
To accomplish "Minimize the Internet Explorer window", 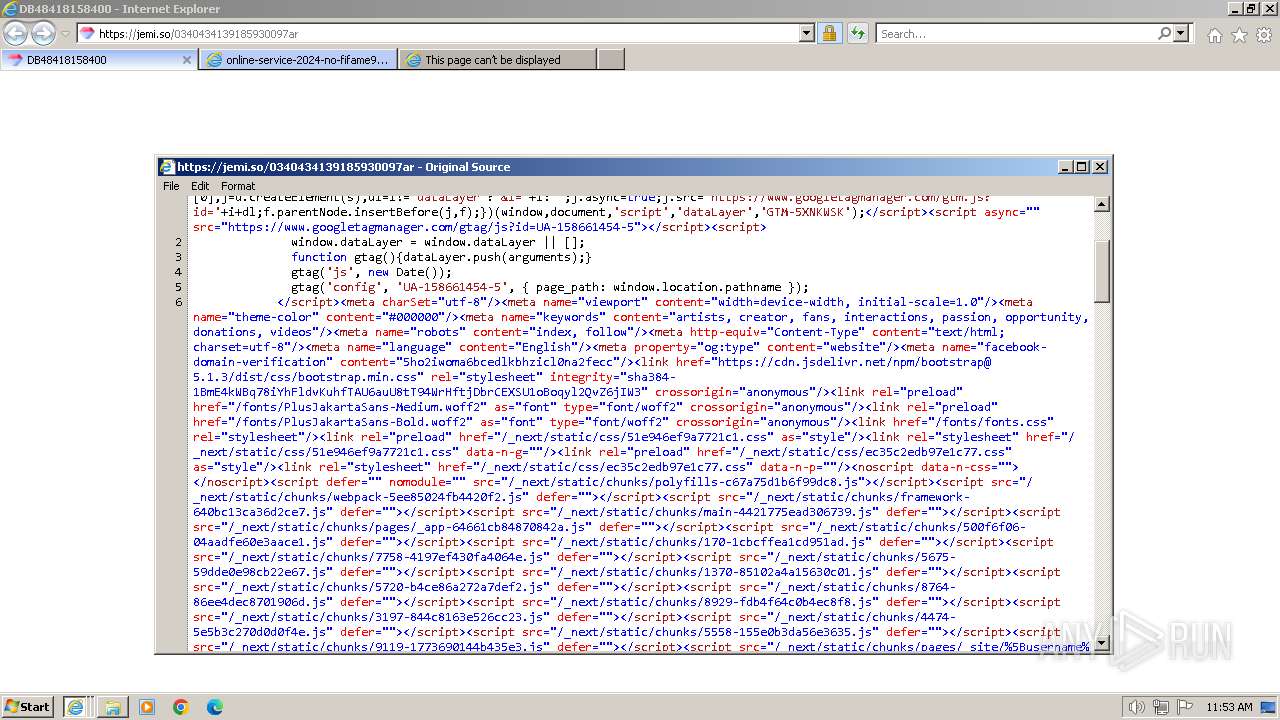I will pyautogui.click(x=1235, y=9).
